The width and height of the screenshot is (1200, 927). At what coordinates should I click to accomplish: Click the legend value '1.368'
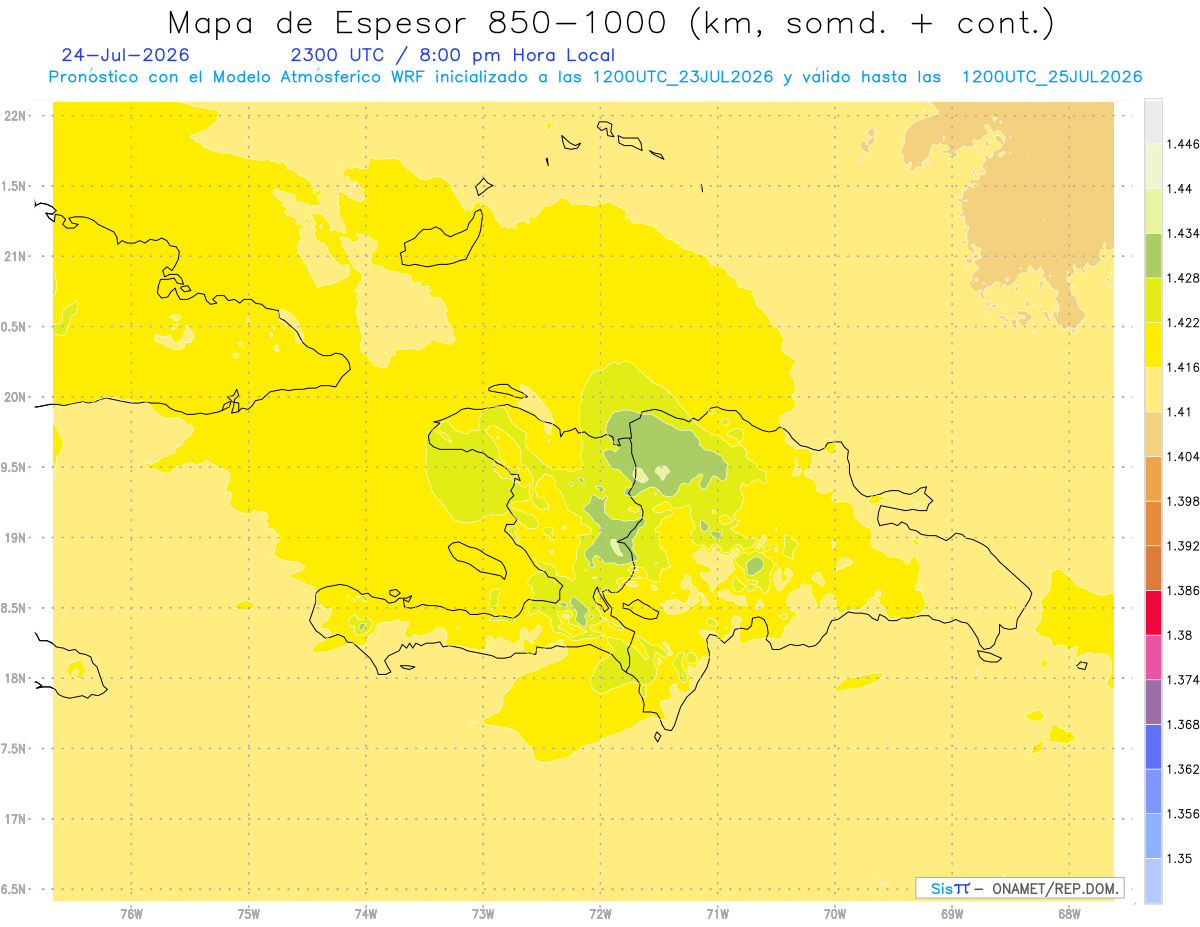(1182, 724)
